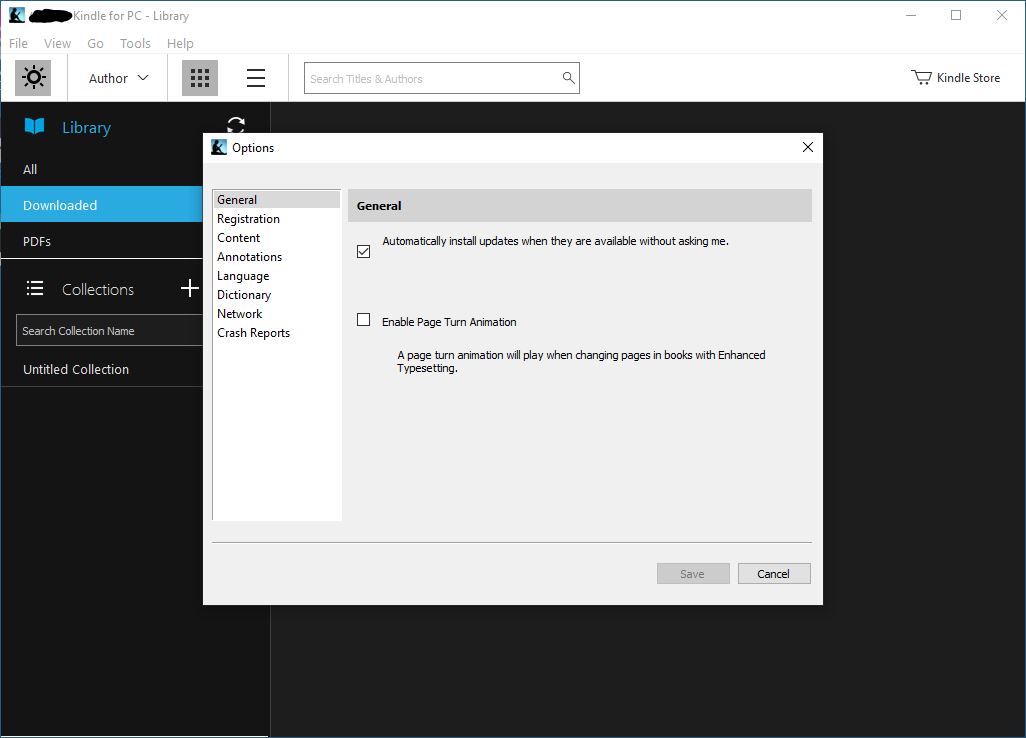
Task: Open the Help menu
Action: pyautogui.click(x=180, y=43)
